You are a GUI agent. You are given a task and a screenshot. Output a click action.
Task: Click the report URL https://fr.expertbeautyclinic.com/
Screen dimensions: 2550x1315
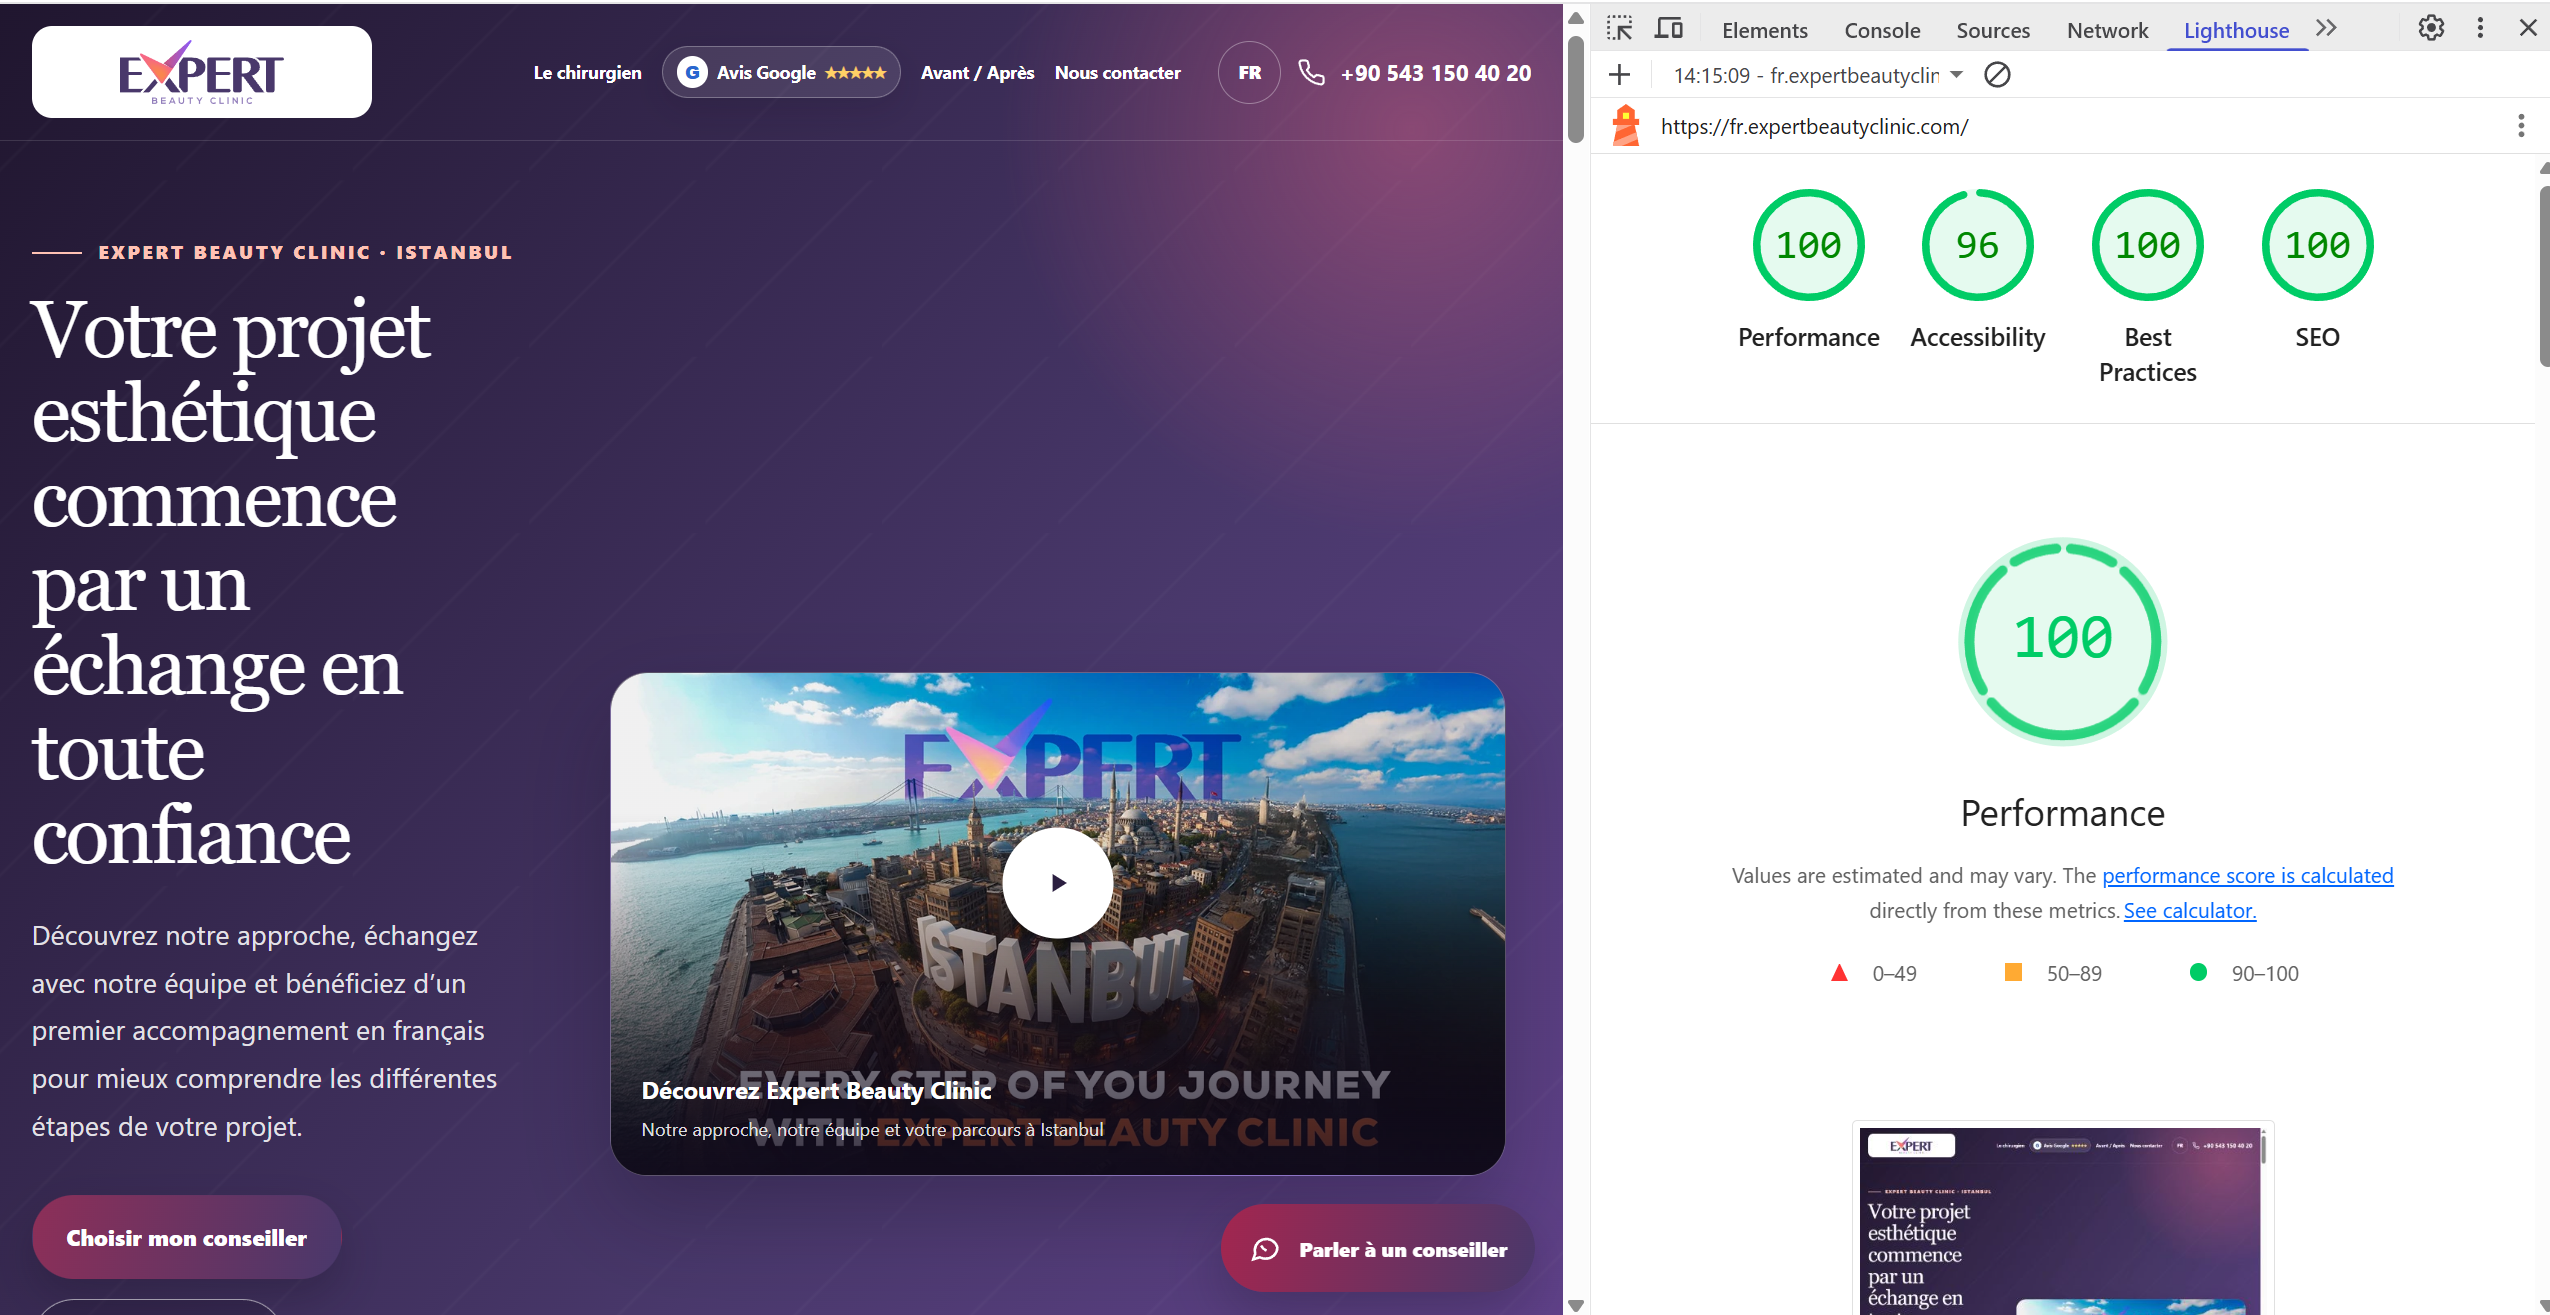1814,126
